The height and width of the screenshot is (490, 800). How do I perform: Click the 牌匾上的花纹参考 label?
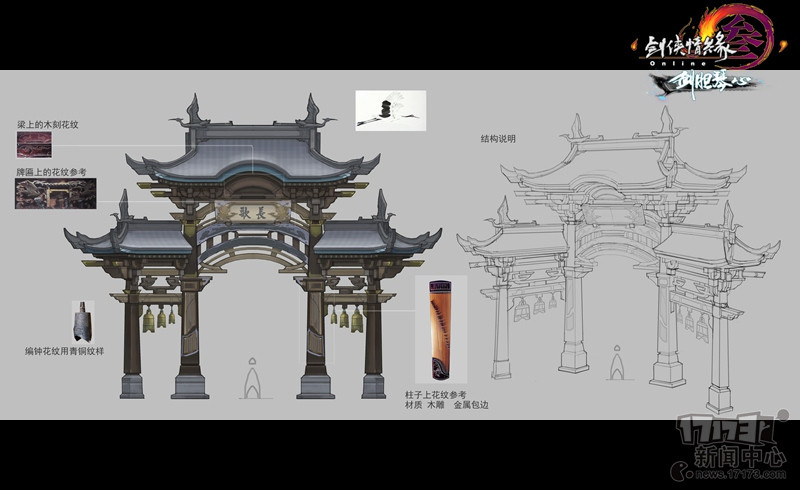(51, 172)
